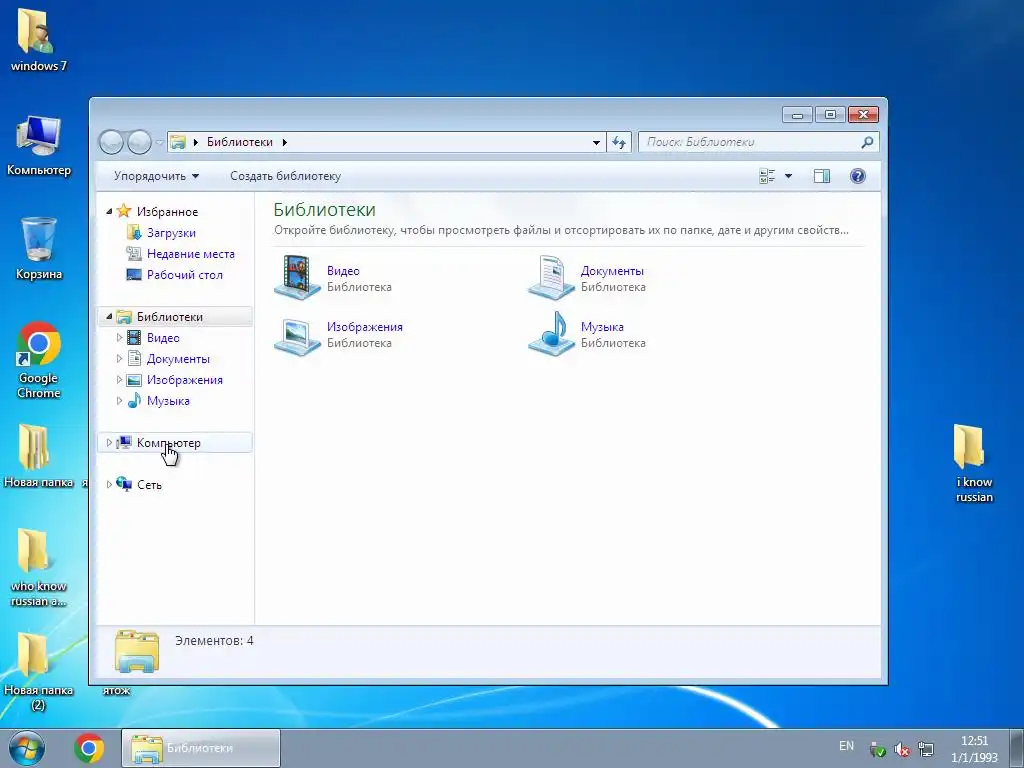This screenshot has width=1024, height=768.
Task: Select the Новая папка (2) desktop folder
Action: [x=37, y=671]
